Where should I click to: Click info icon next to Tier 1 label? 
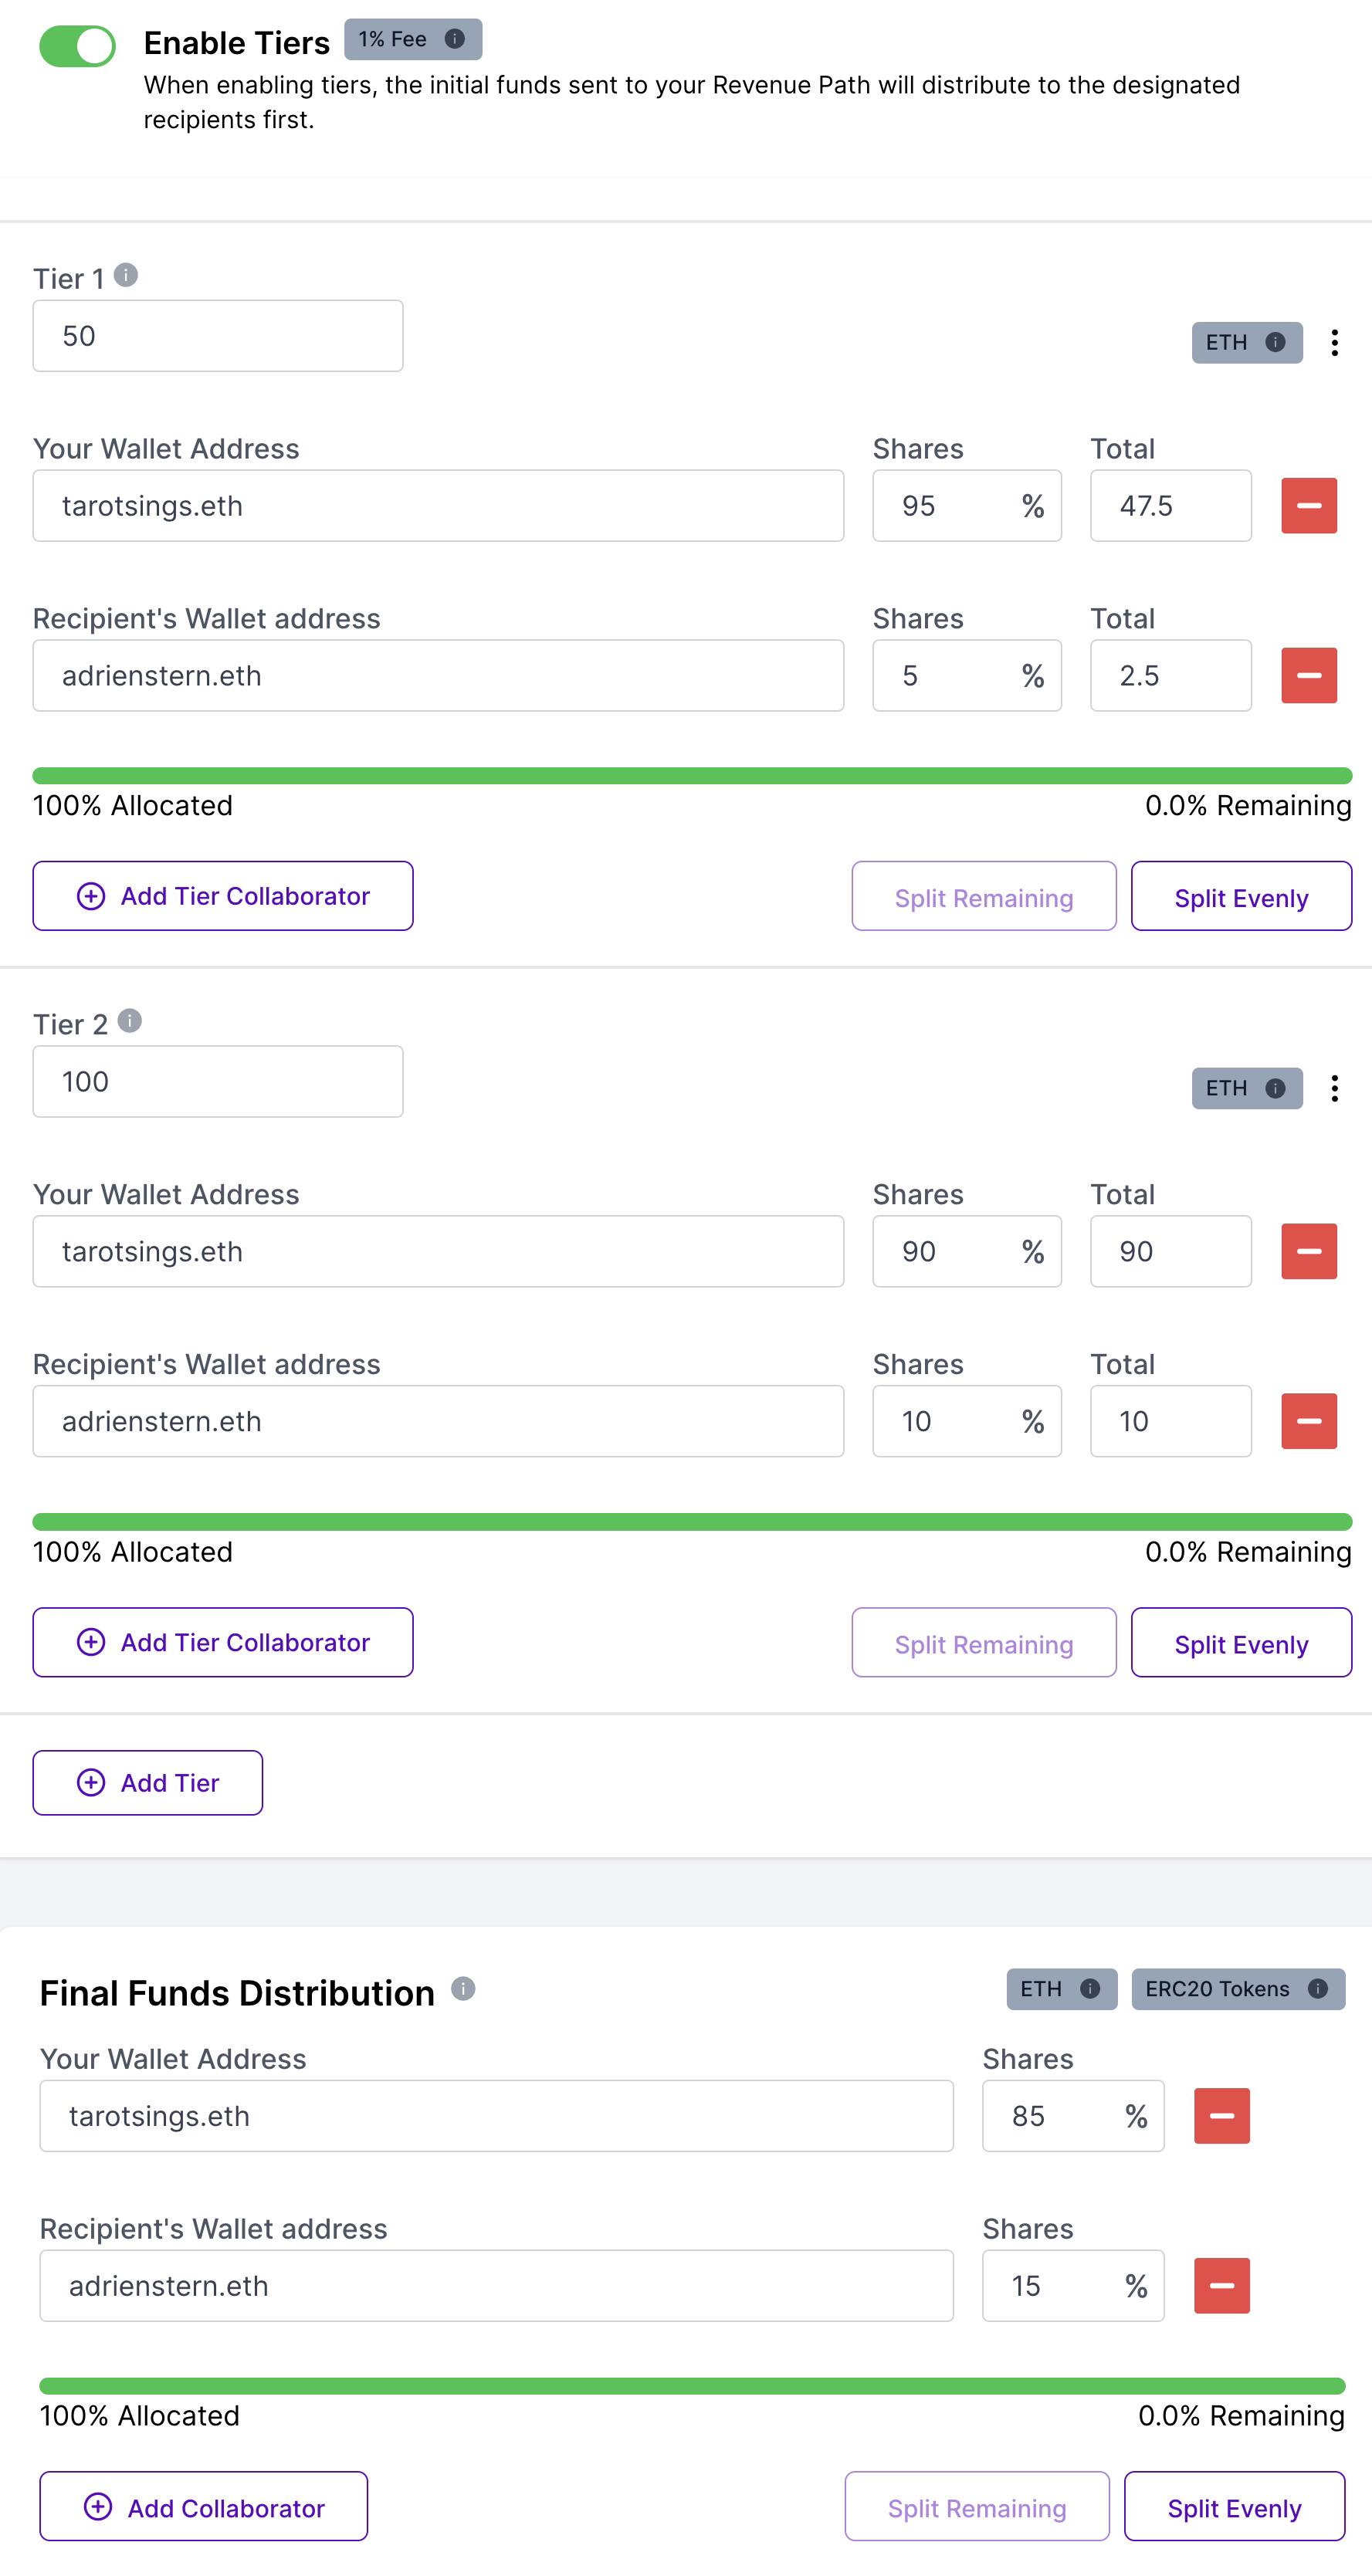pyautogui.click(x=126, y=274)
